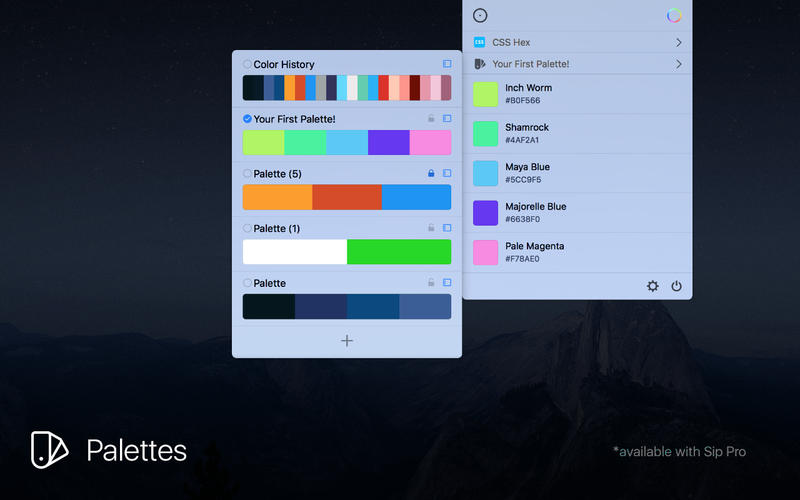Click window icon for Palette (5)
Viewport: 800px width, 500px height.
click(447, 173)
